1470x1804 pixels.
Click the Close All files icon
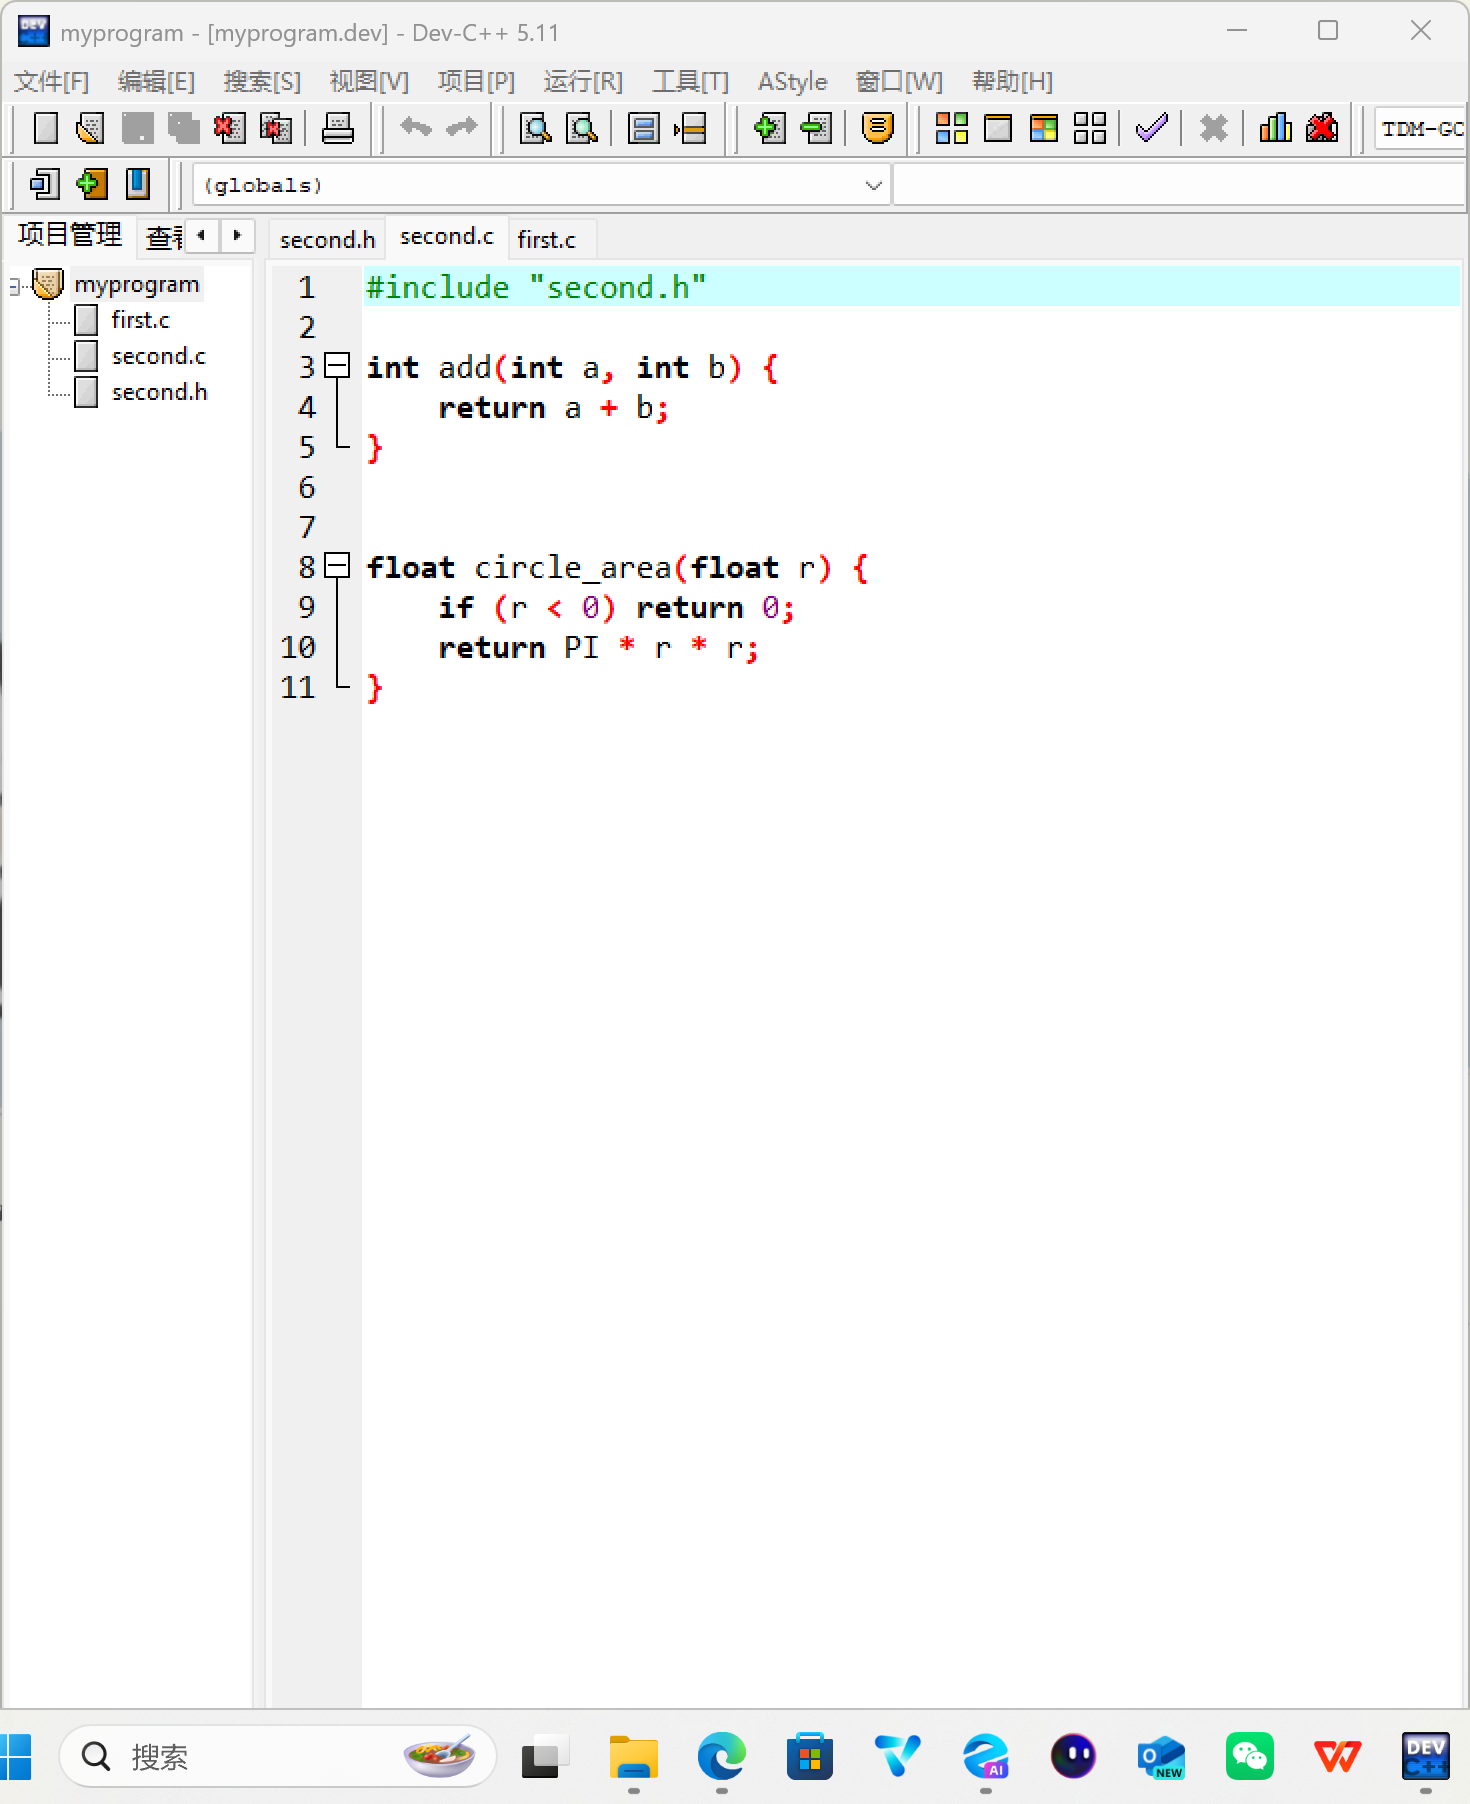(275, 128)
